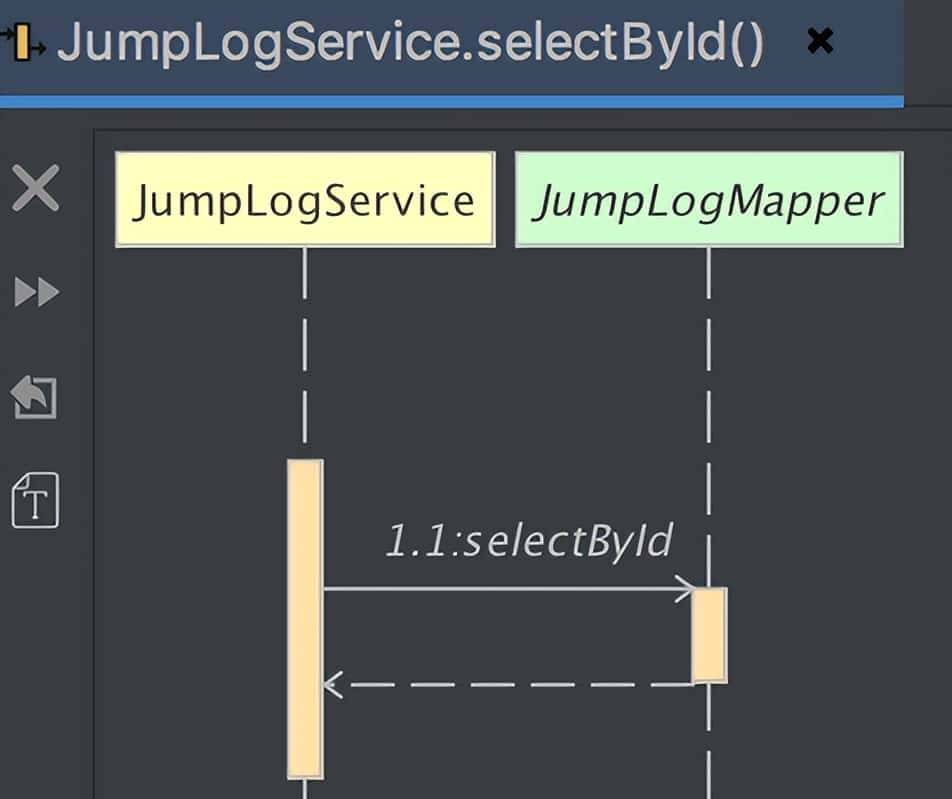This screenshot has width=952, height=799.
Task: Click the gray X icon in left toolbar
Action: click(x=36, y=189)
